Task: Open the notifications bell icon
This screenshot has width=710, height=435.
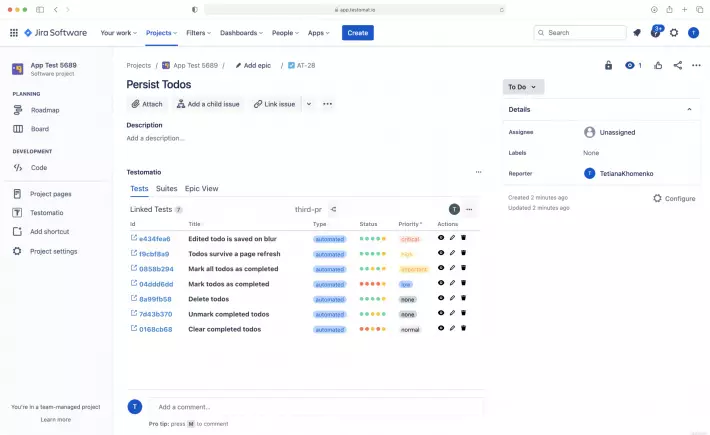Action: click(x=636, y=32)
